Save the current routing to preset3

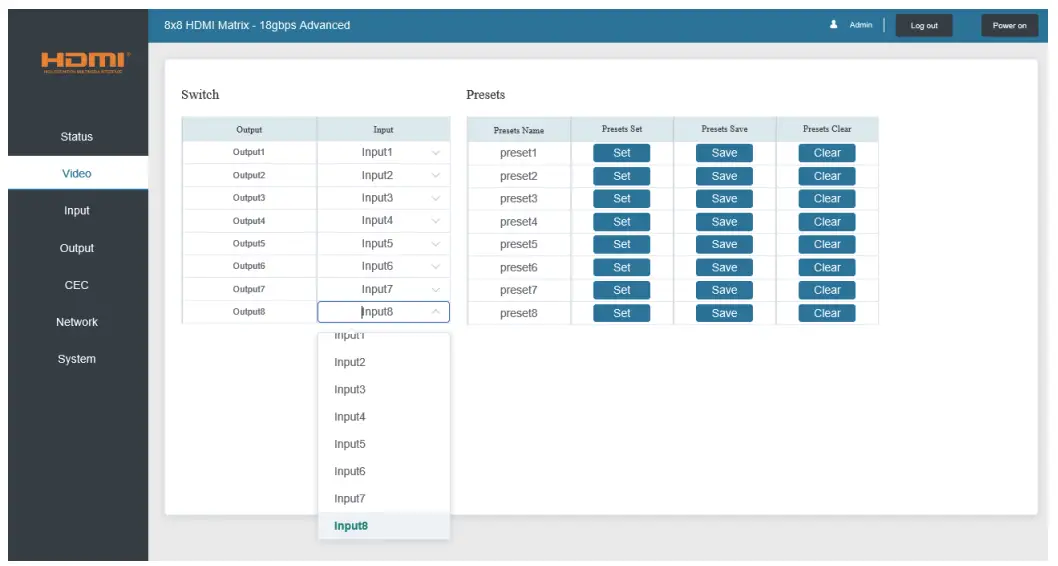724,199
